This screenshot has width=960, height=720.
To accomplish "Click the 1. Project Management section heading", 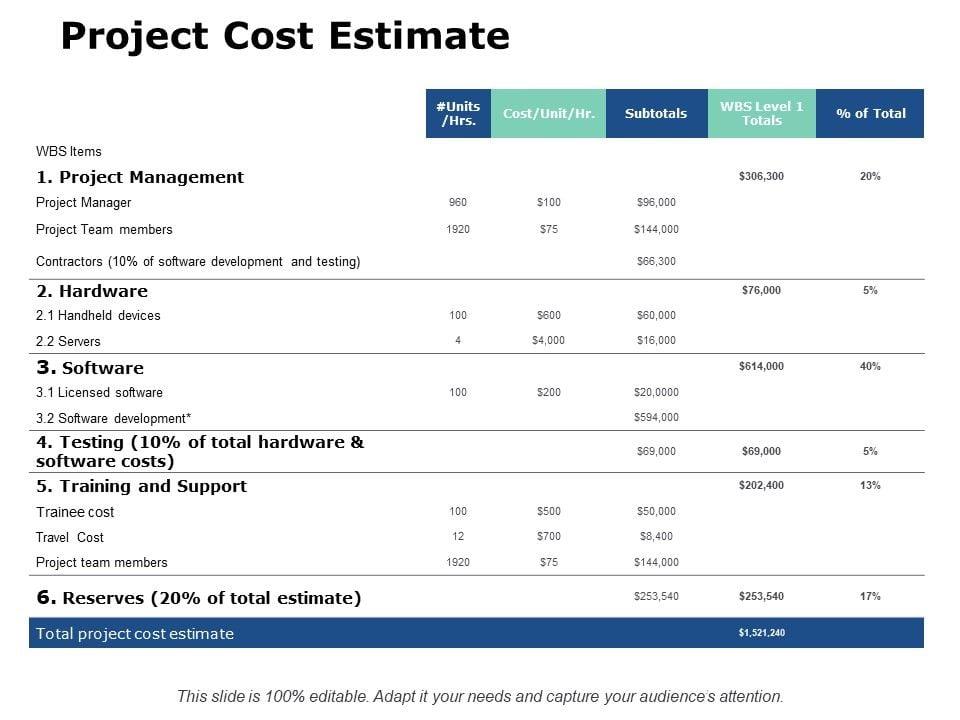I will click(x=140, y=177).
